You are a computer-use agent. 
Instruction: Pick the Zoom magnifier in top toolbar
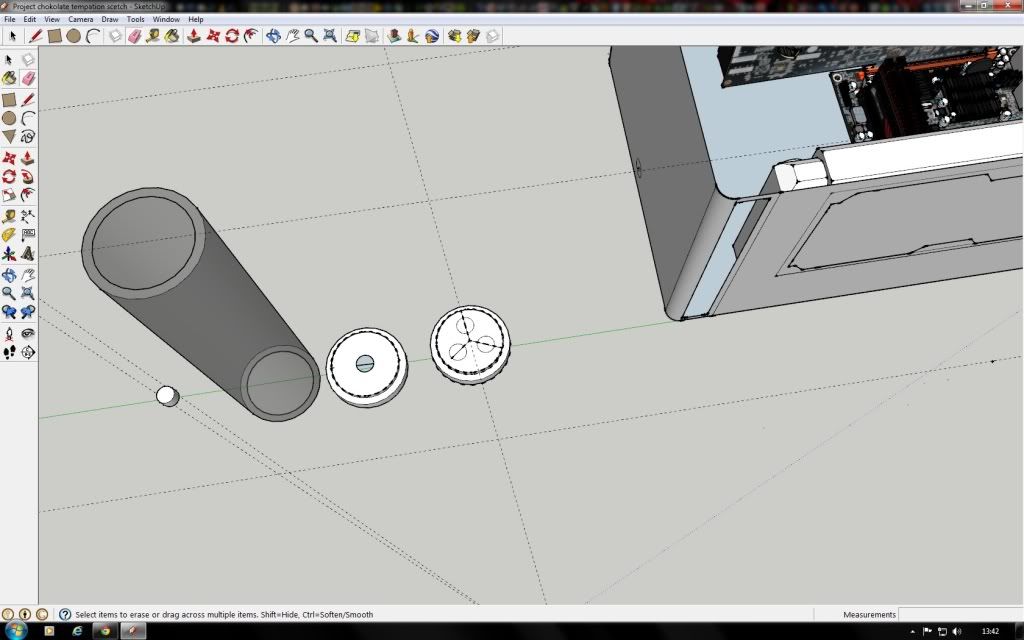311,36
